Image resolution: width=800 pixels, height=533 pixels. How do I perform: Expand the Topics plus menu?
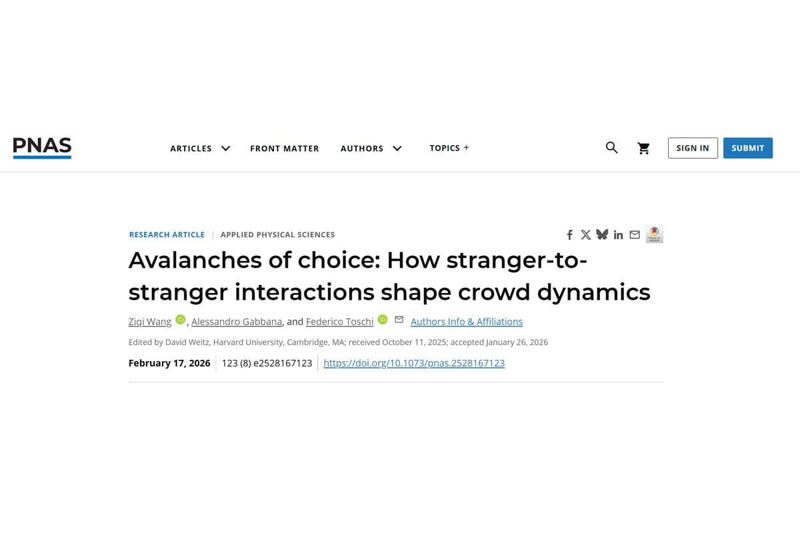(449, 148)
